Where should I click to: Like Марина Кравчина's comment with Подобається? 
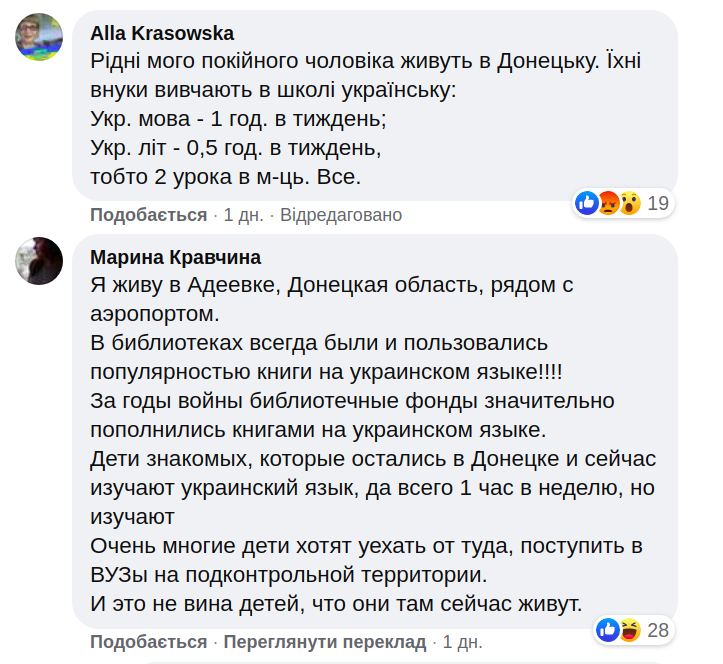click(x=148, y=641)
